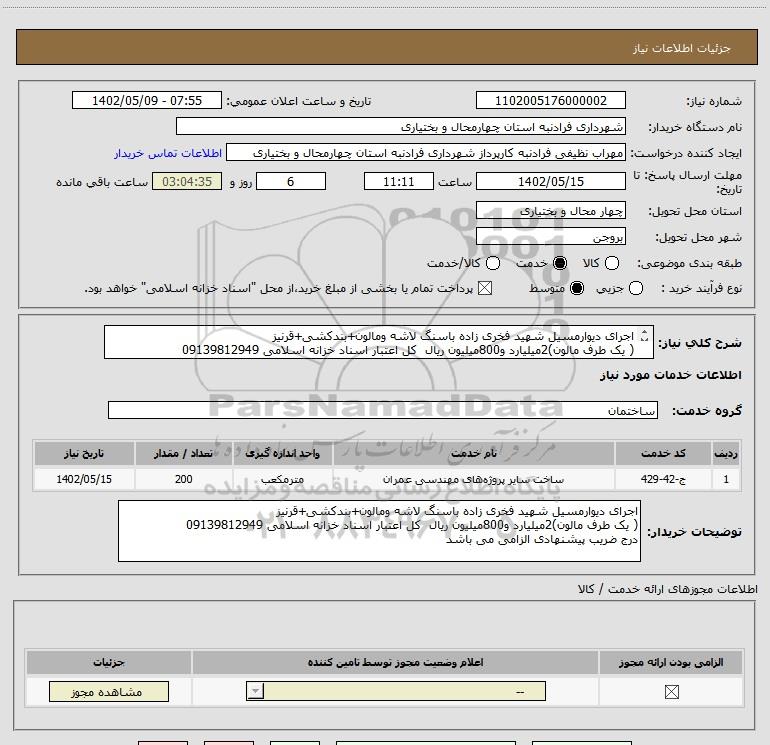
Task: Click the remaining days field showing 6
Action: click(291, 181)
